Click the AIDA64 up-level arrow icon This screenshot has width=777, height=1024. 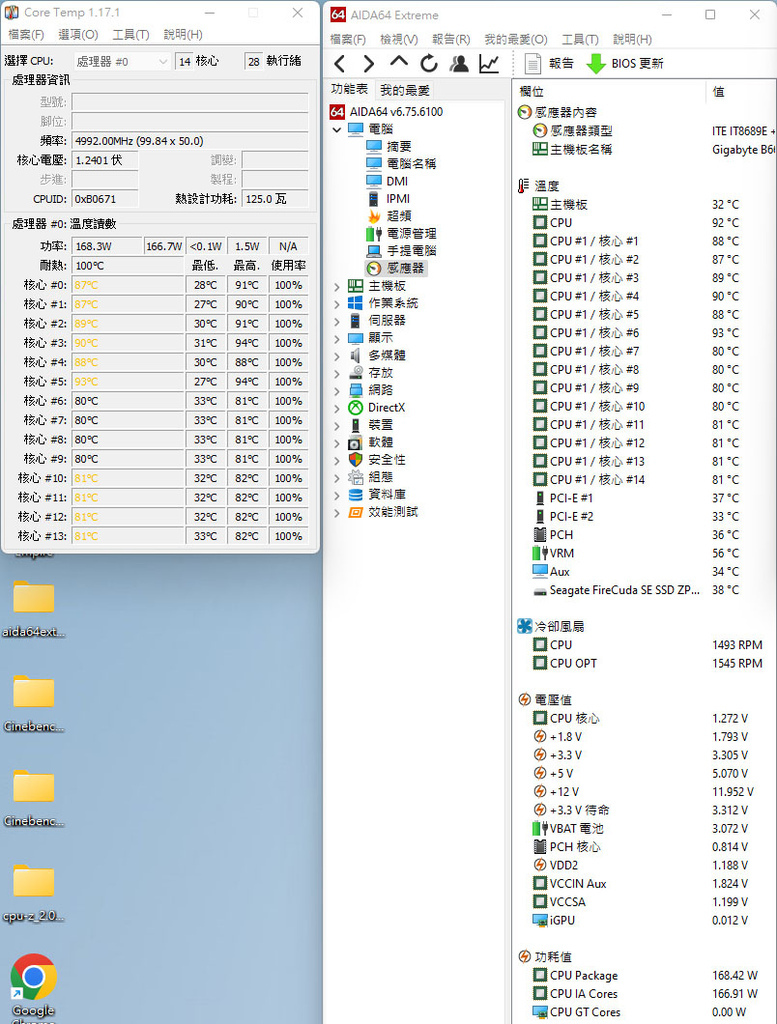click(x=398, y=62)
